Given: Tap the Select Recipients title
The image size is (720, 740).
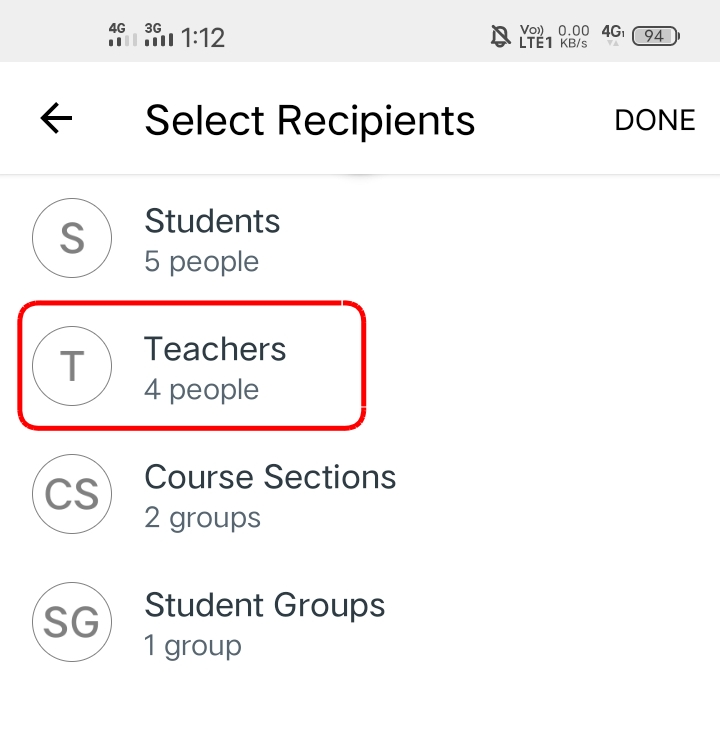Looking at the screenshot, I should pyautogui.click(x=310, y=120).
